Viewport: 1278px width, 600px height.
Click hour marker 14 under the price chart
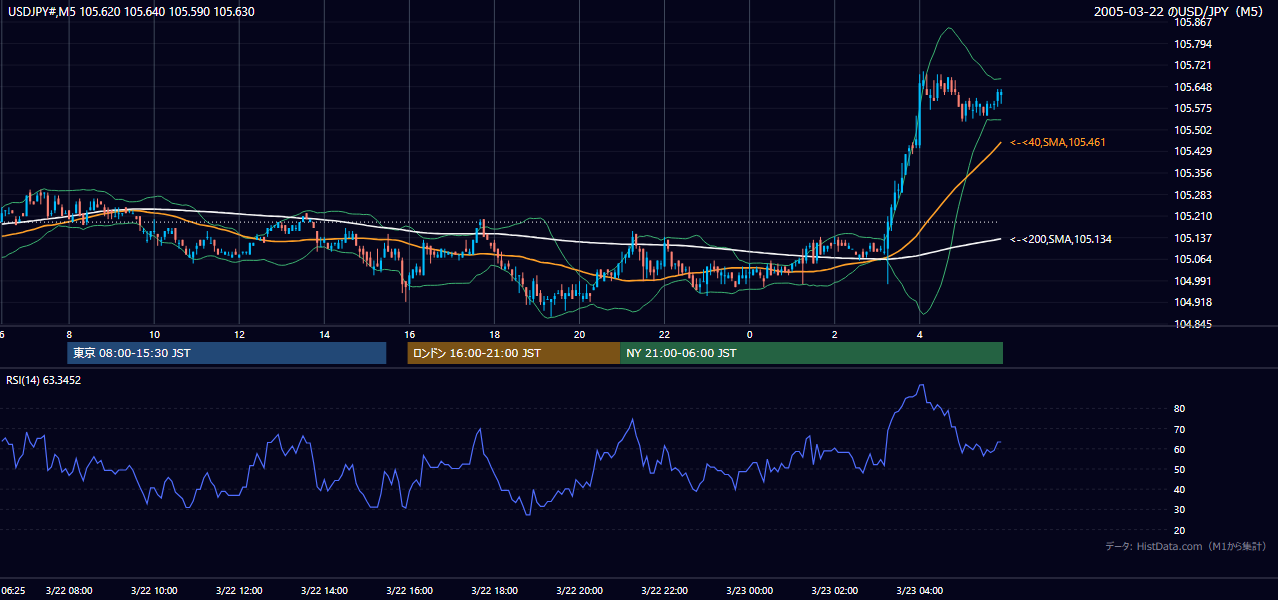click(x=324, y=335)
